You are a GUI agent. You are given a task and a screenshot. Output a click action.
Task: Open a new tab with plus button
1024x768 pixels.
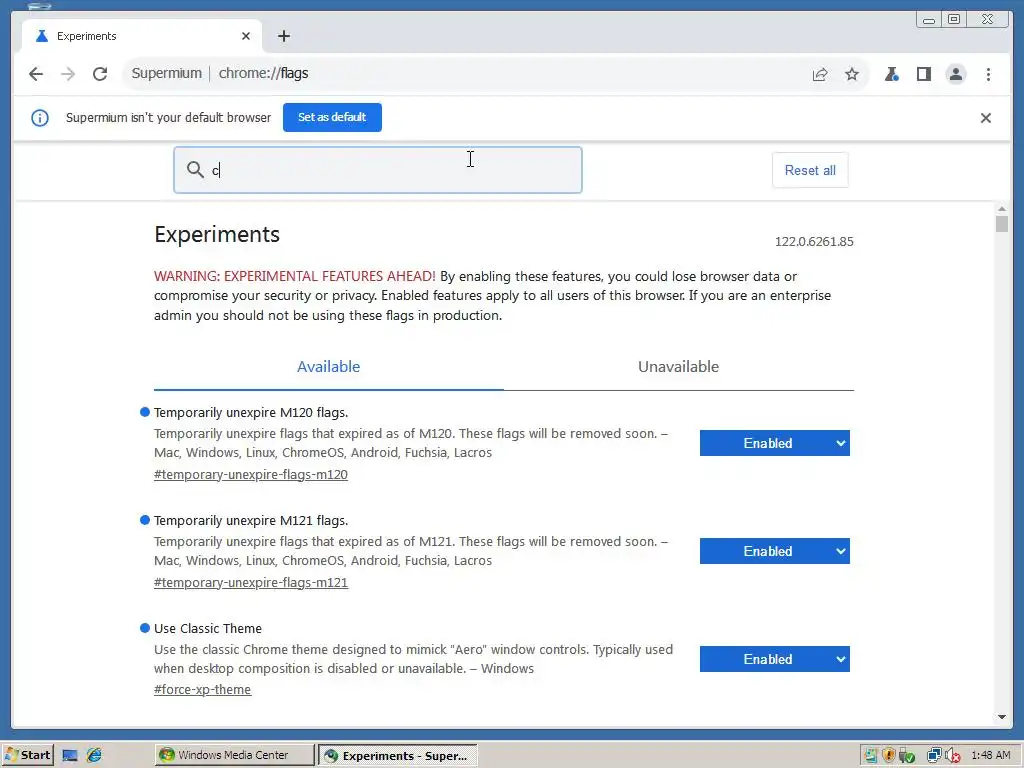tap(283, 36)
